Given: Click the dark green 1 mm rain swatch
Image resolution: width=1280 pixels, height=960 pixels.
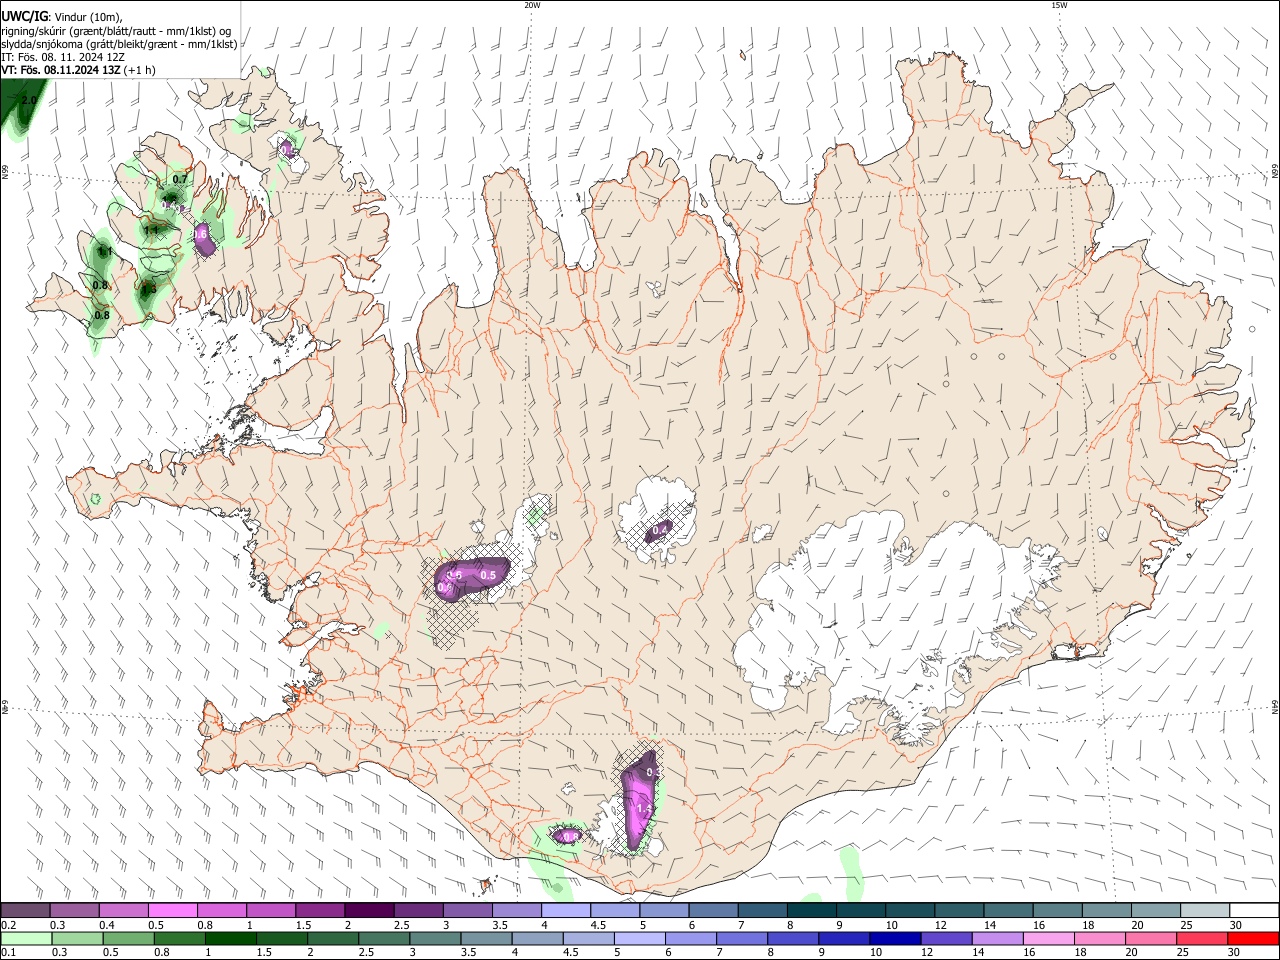Looking at the screenshot, I should (230, 938).
